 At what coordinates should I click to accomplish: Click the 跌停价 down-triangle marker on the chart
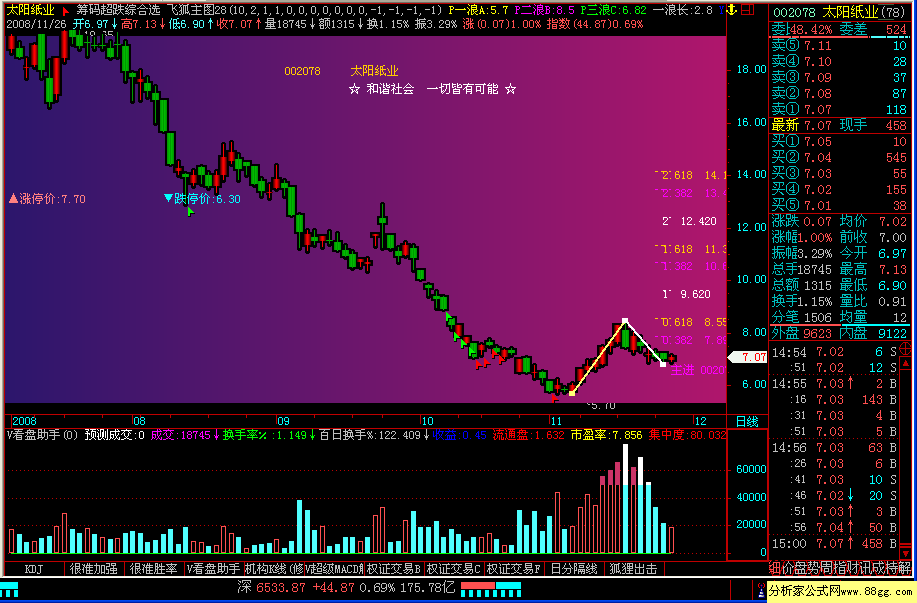point(168,198)
